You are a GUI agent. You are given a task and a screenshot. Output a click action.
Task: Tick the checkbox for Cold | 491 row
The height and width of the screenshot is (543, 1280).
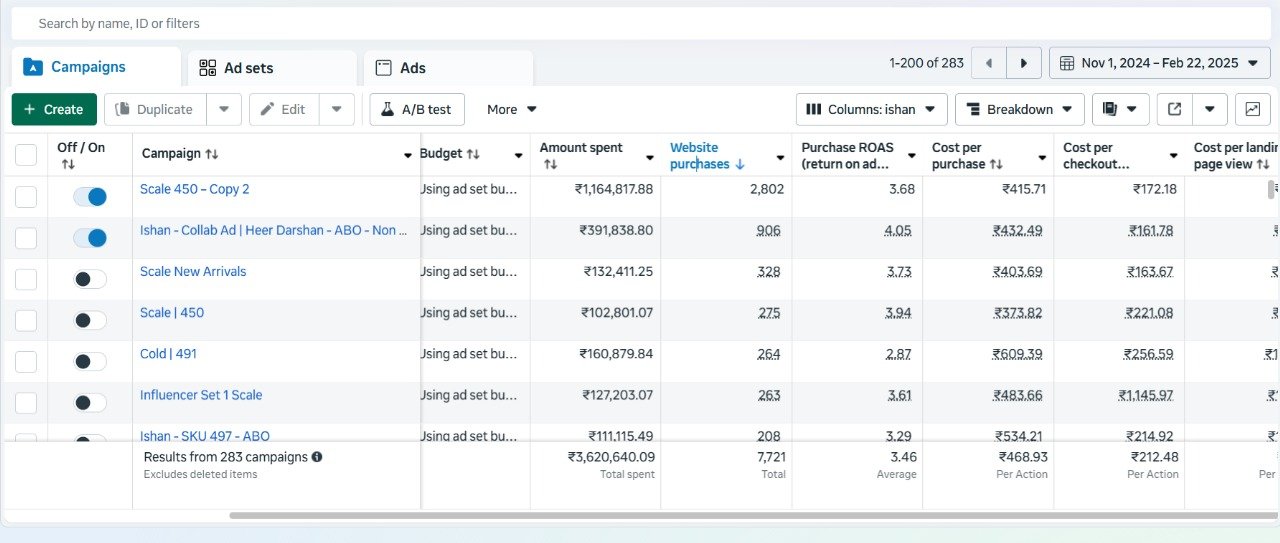[26, 361]
